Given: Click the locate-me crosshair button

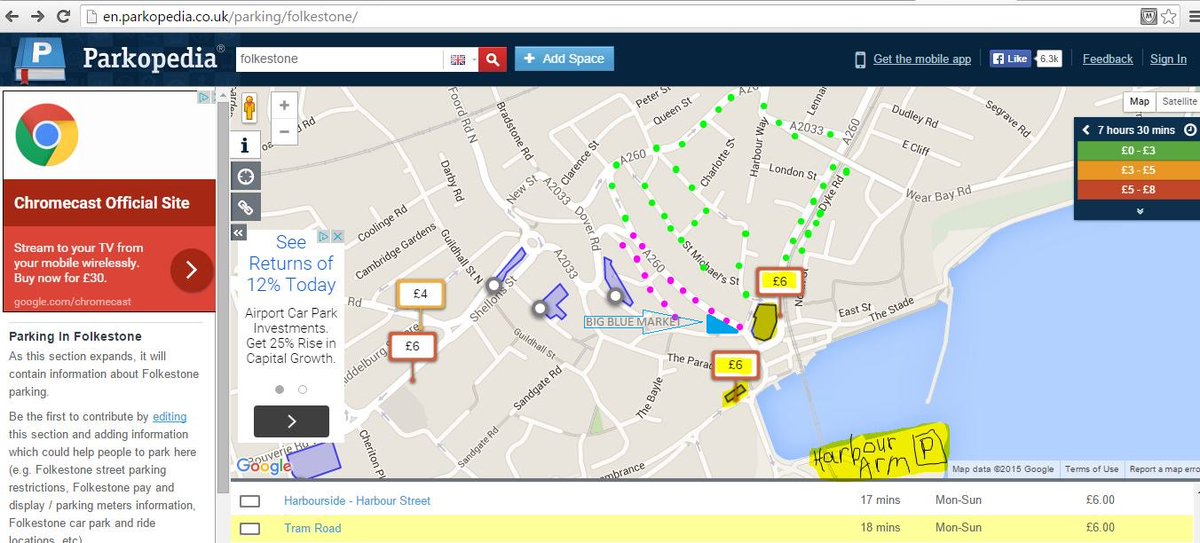Looking at the screenshot, I should click(x=245, y=176).
